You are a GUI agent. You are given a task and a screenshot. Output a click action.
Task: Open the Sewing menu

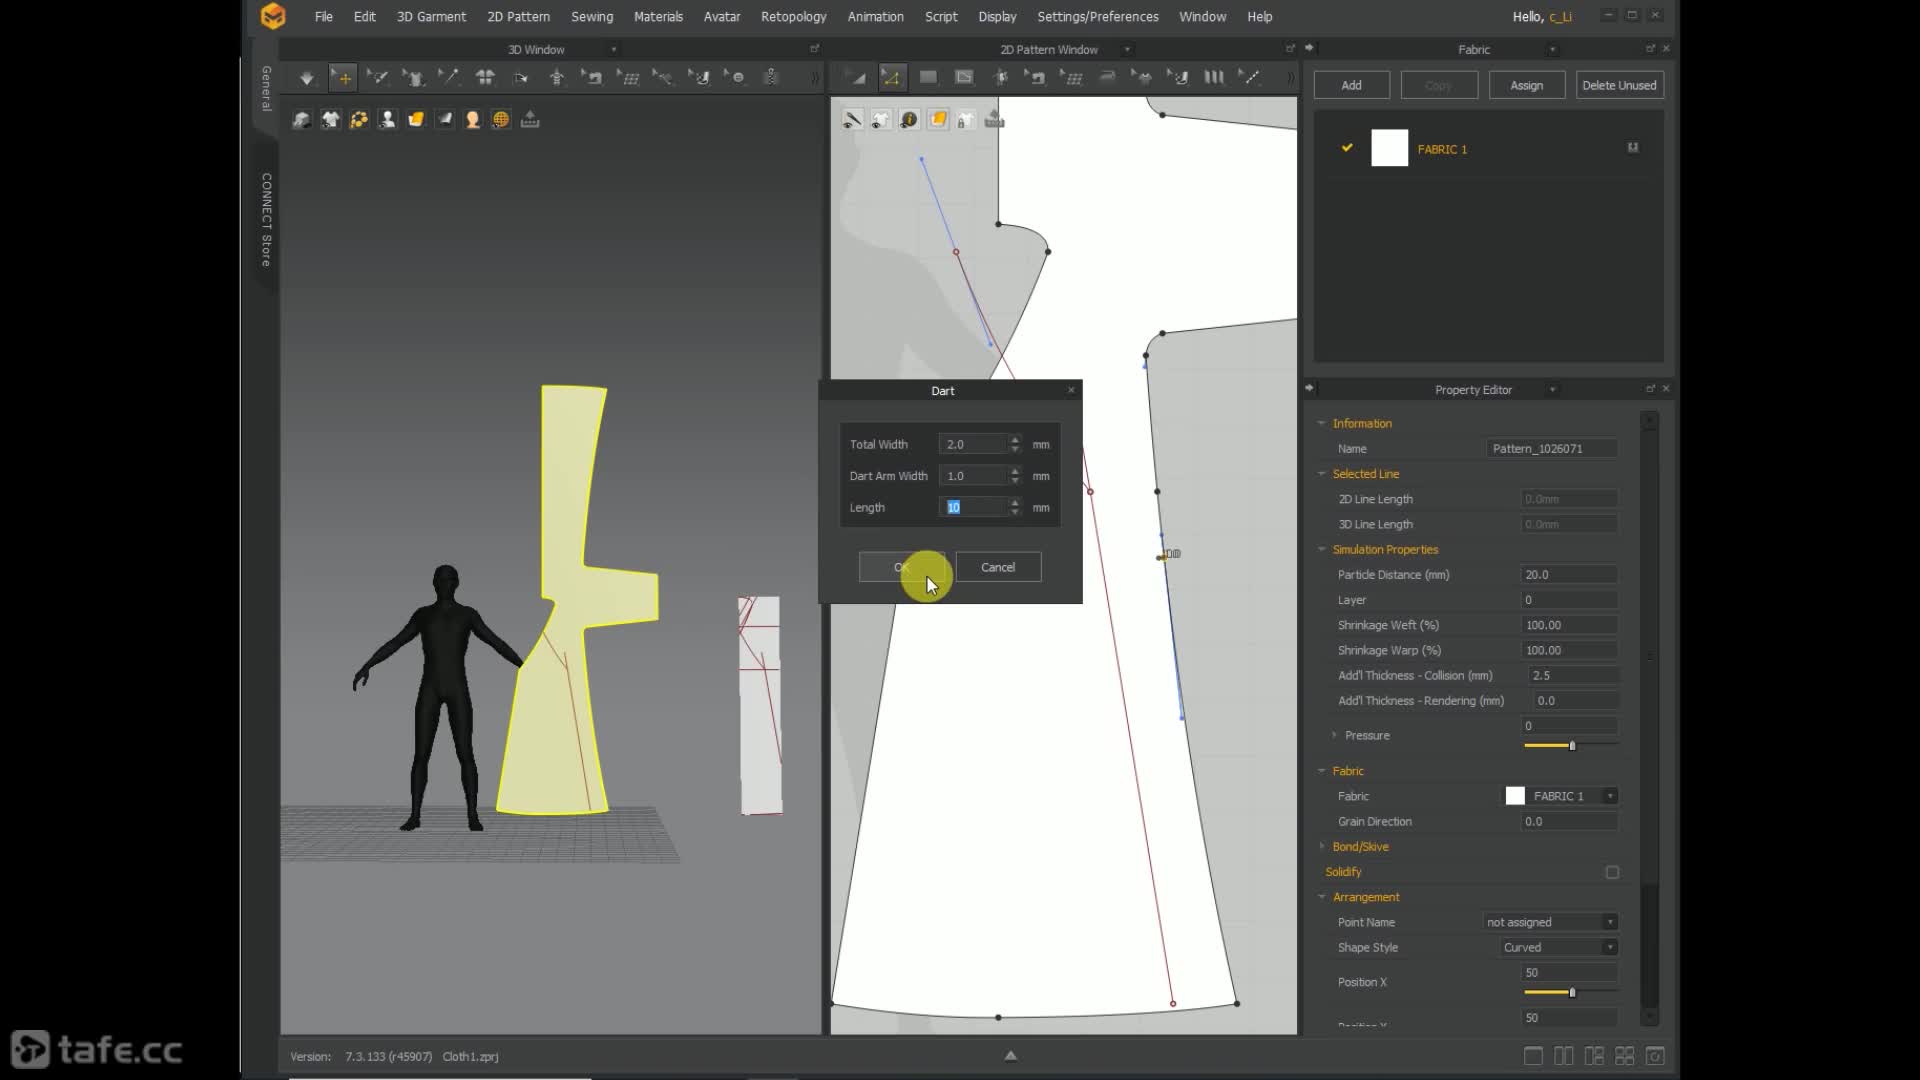click(x=592, y=16)
